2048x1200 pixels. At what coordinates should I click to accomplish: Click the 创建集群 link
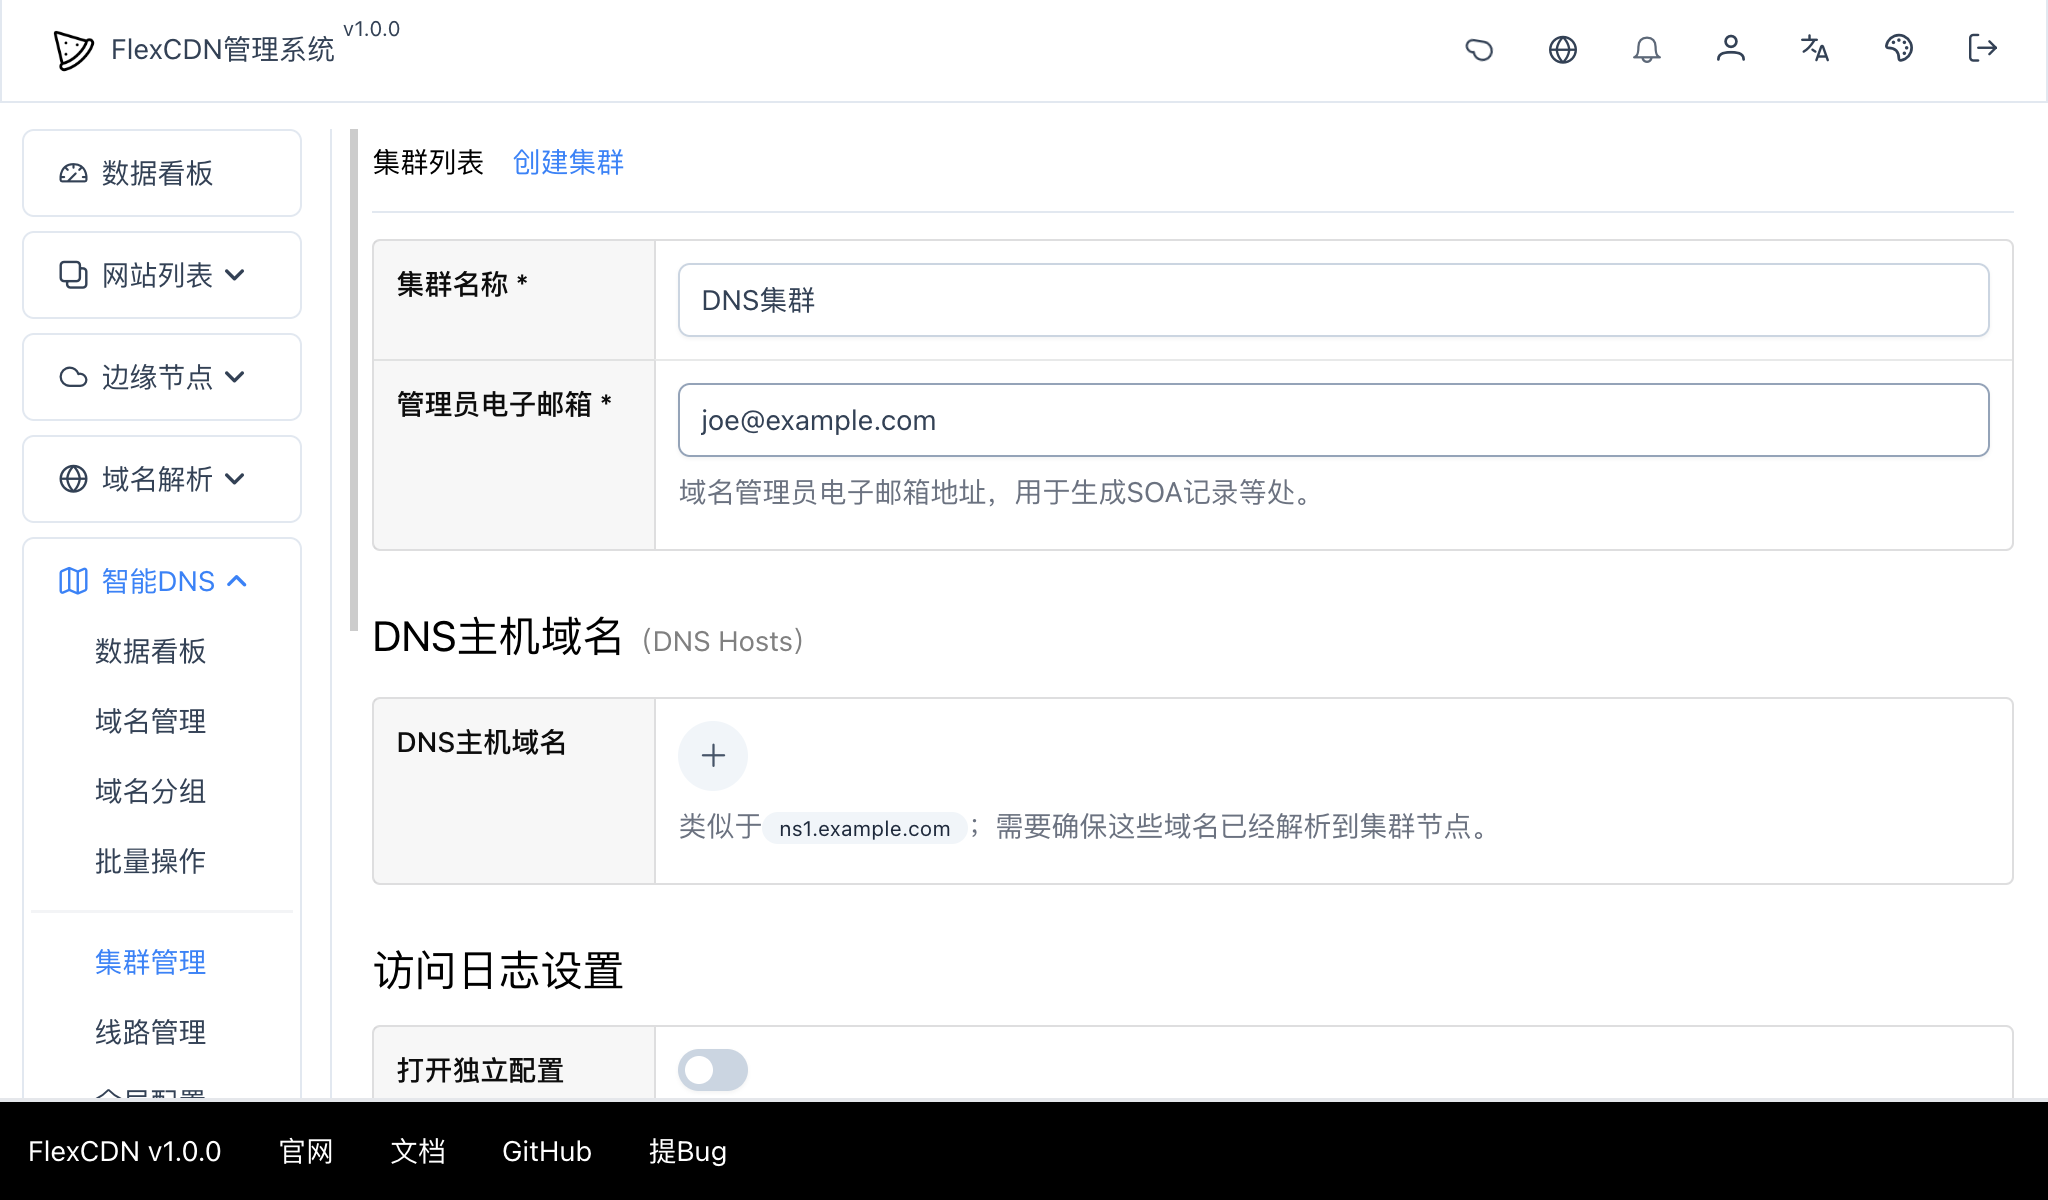pyautogui.click(x=567, y=162)
